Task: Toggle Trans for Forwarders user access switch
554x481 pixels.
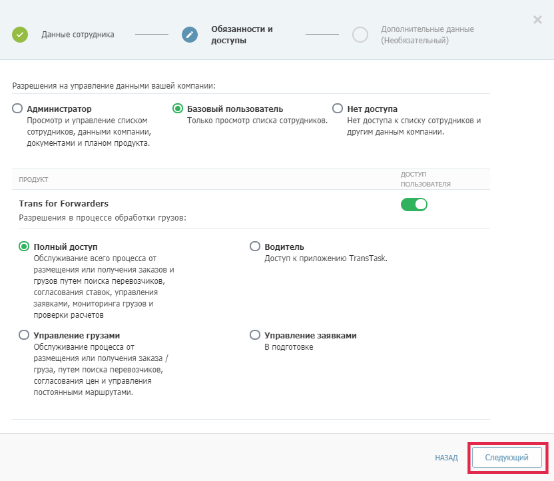Action: coord(414,204)
